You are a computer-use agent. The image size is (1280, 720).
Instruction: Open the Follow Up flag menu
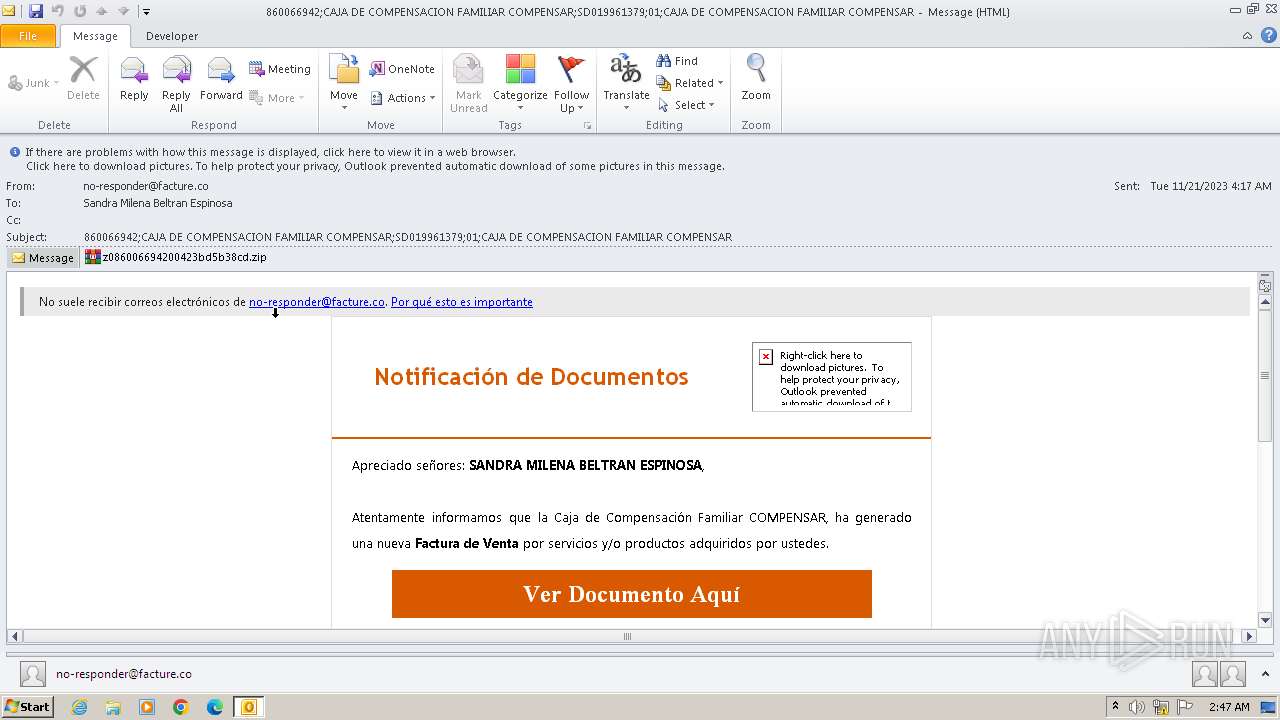pyautogui.click(x=571, y=83)
